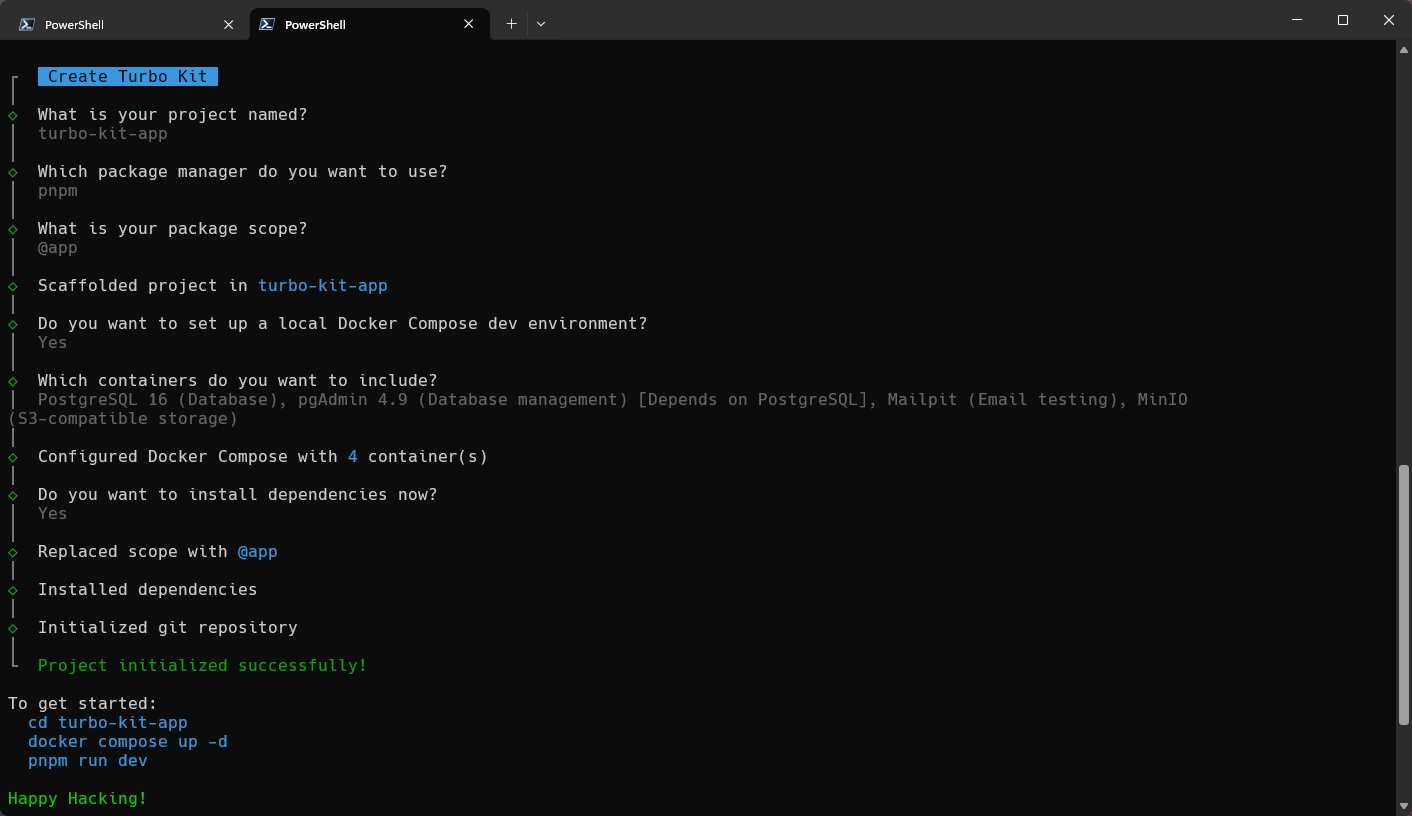Viewport: 1412px width, 816px height.
Task: Click the highlighted 'Create Turbo Kit' header
Action: click(127, 77)
